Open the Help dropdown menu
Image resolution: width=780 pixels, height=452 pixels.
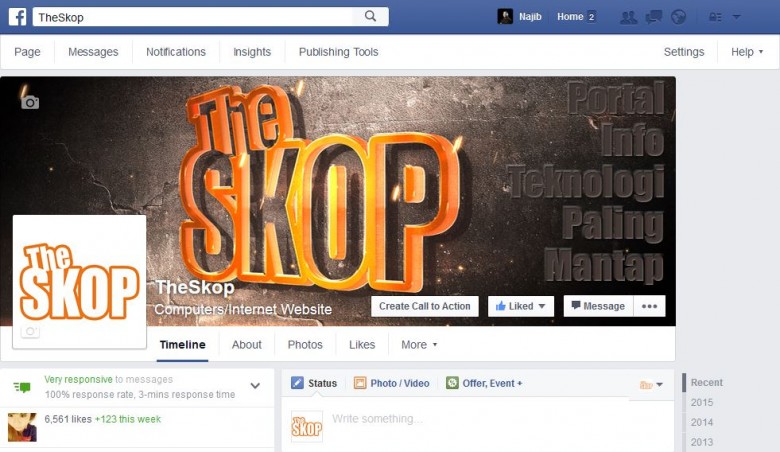(747, 52)
